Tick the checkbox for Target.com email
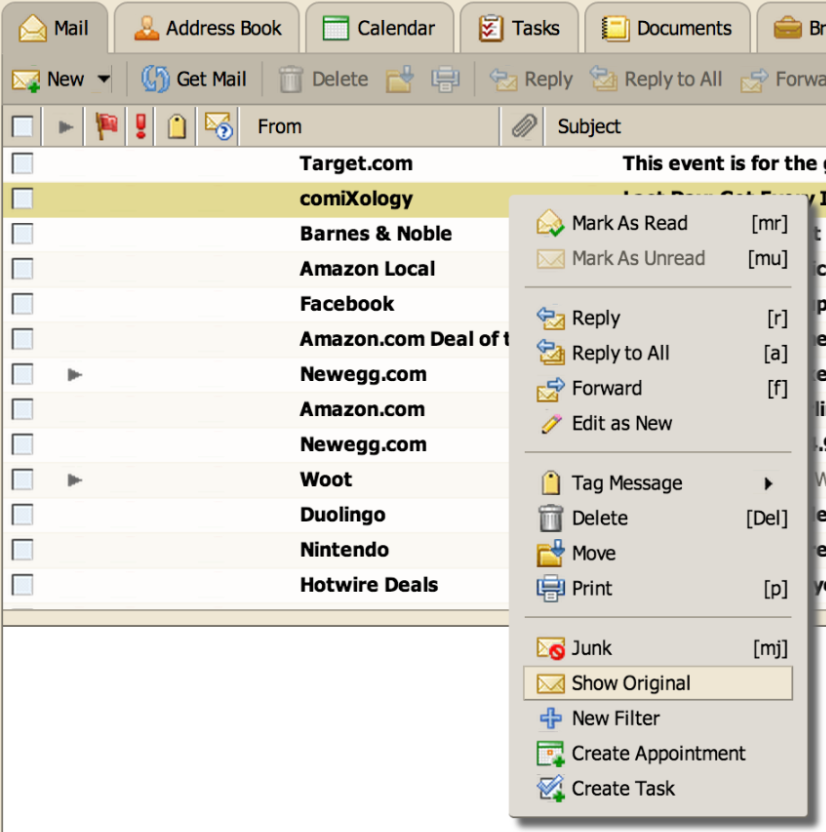826x832 pixels. pos(22,164)
